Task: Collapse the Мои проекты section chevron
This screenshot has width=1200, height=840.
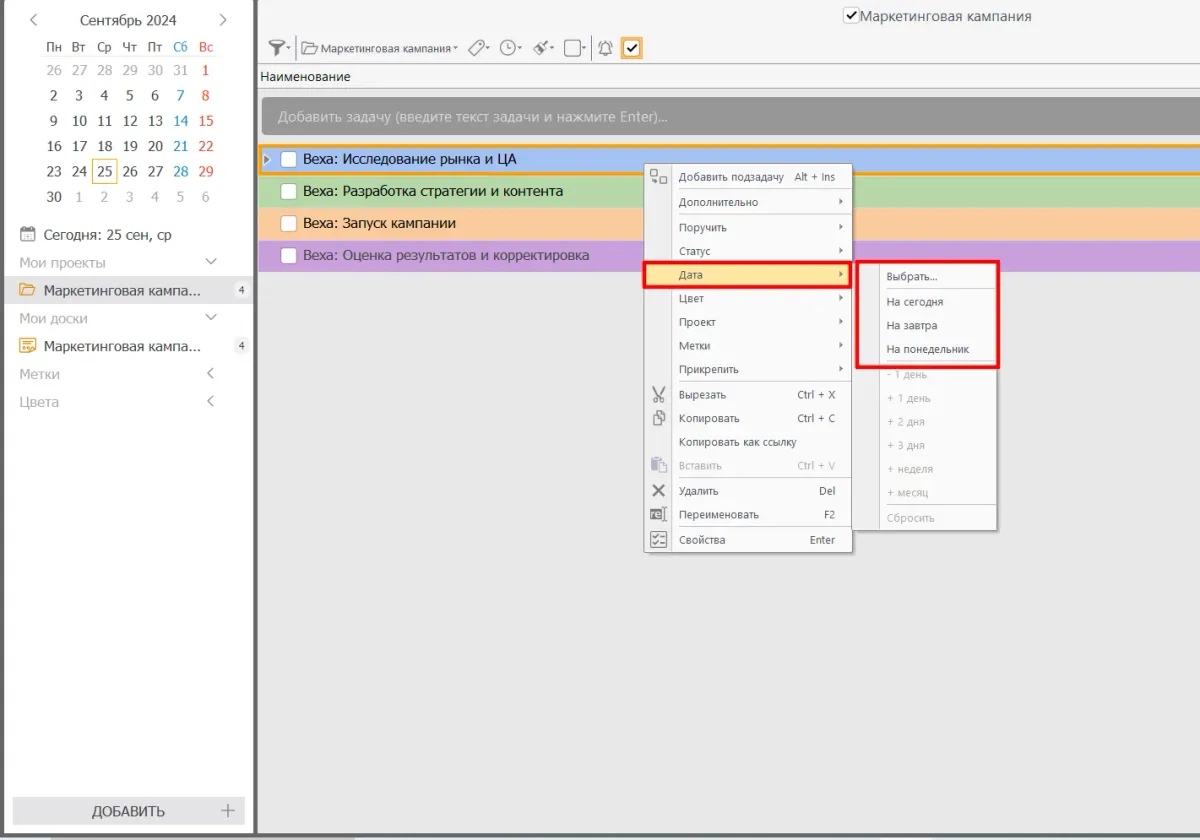Action: click(211, 262)
